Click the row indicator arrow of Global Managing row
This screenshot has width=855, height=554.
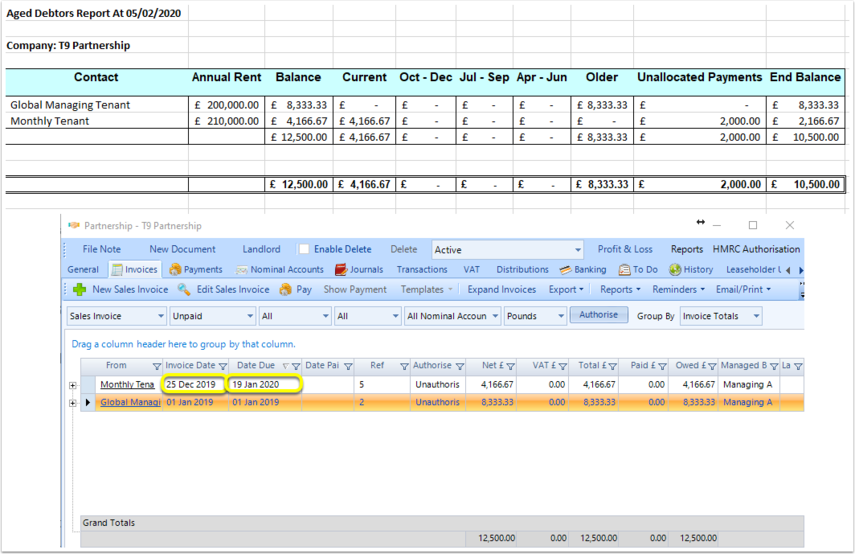pyautogui.click(x=88, y=402)
